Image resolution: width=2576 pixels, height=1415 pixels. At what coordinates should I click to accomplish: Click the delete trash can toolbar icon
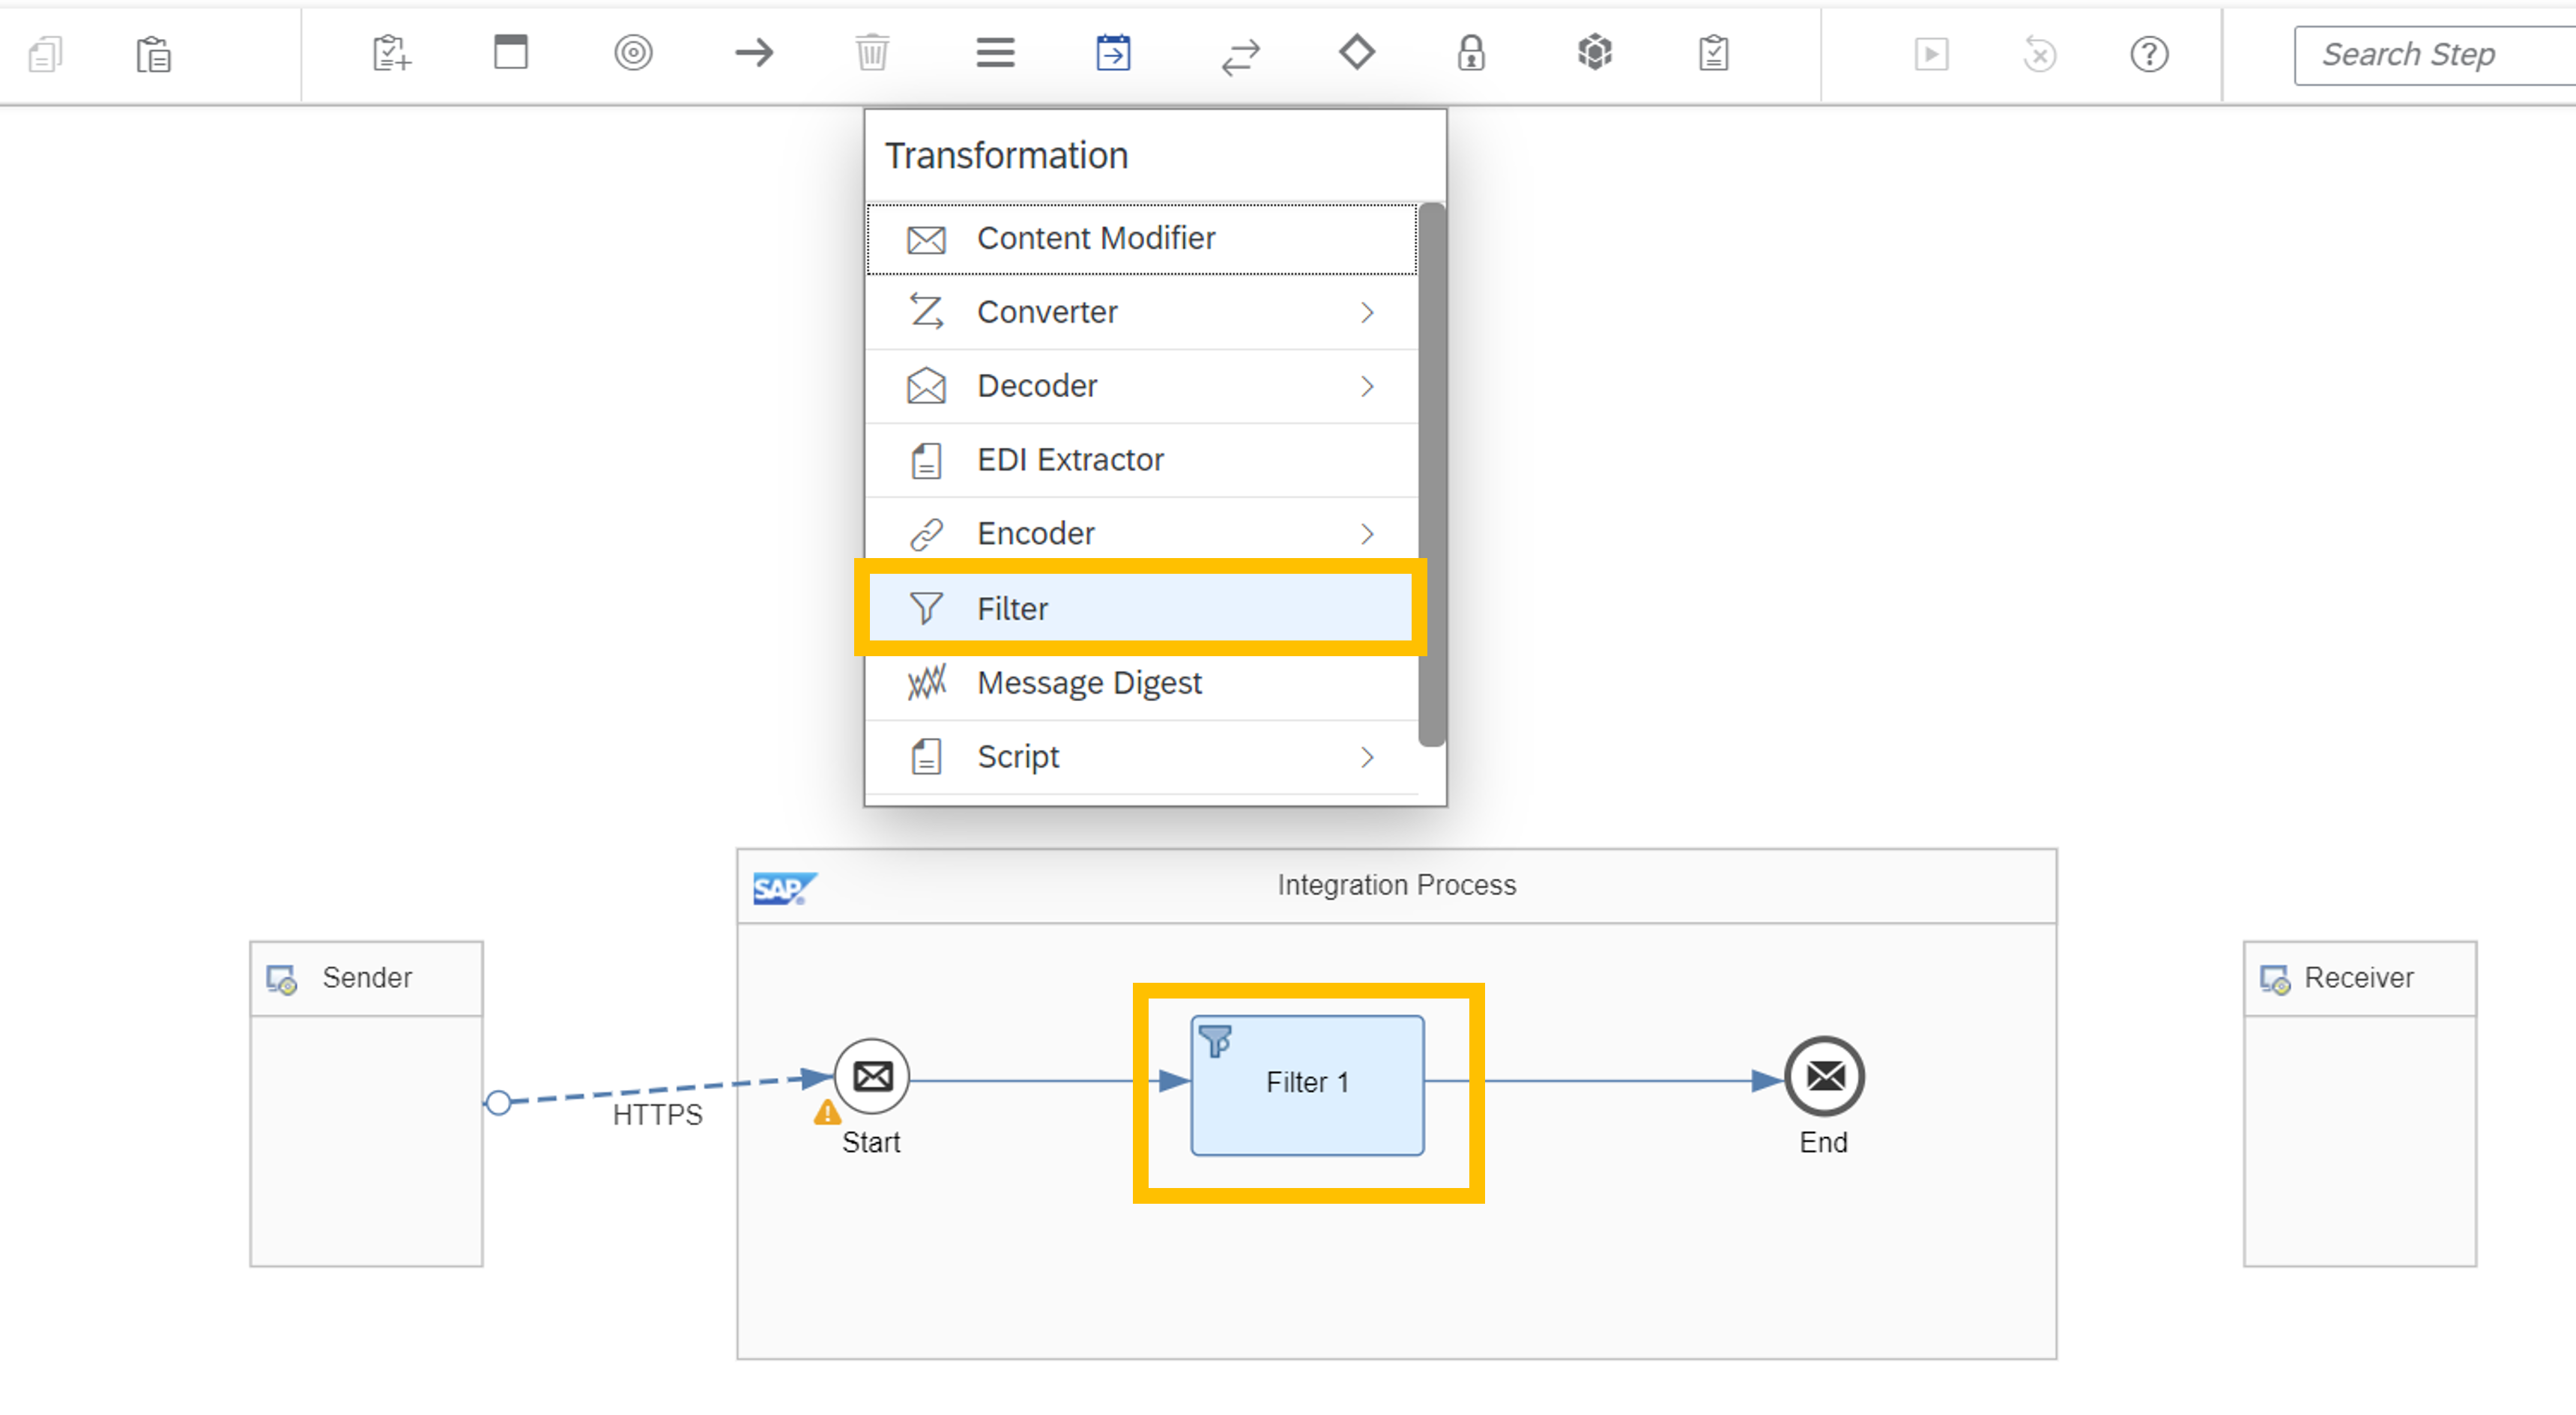tap(871, 53)
